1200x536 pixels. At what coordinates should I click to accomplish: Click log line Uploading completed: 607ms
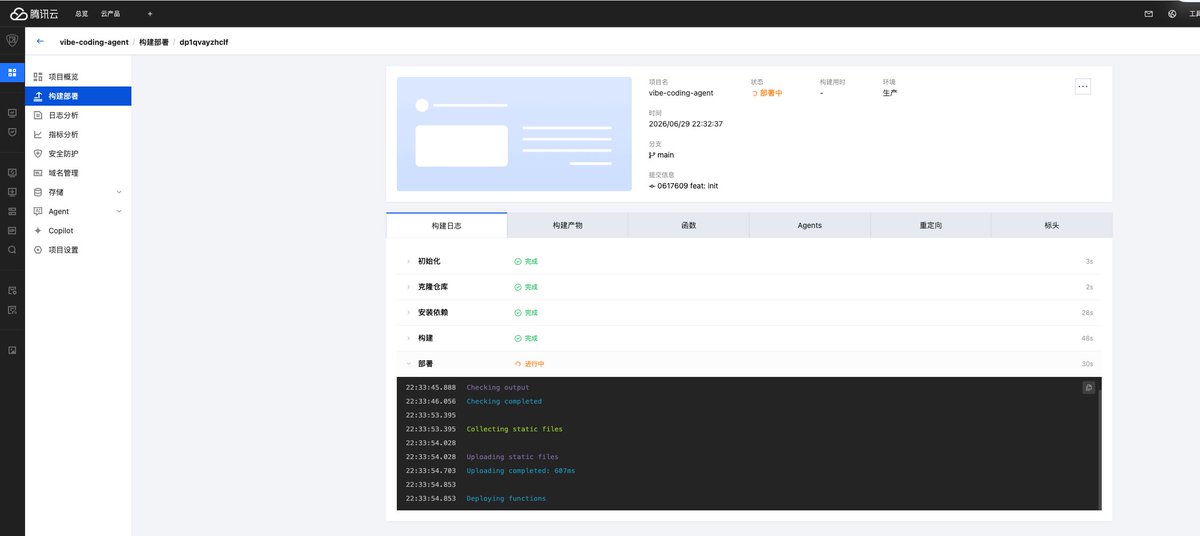[x=520, y=470]
